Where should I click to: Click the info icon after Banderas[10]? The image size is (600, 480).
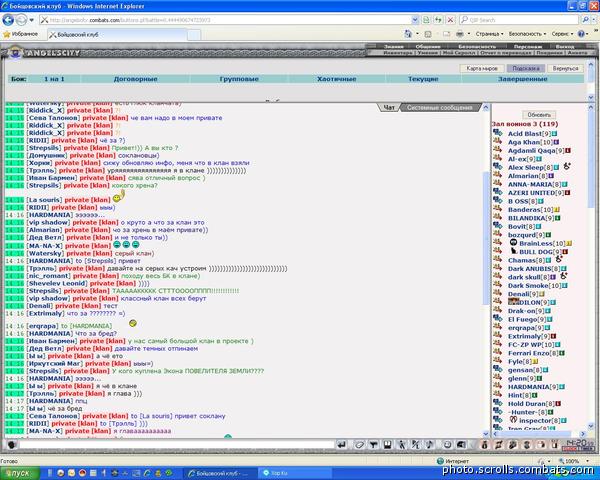(557, 210)
